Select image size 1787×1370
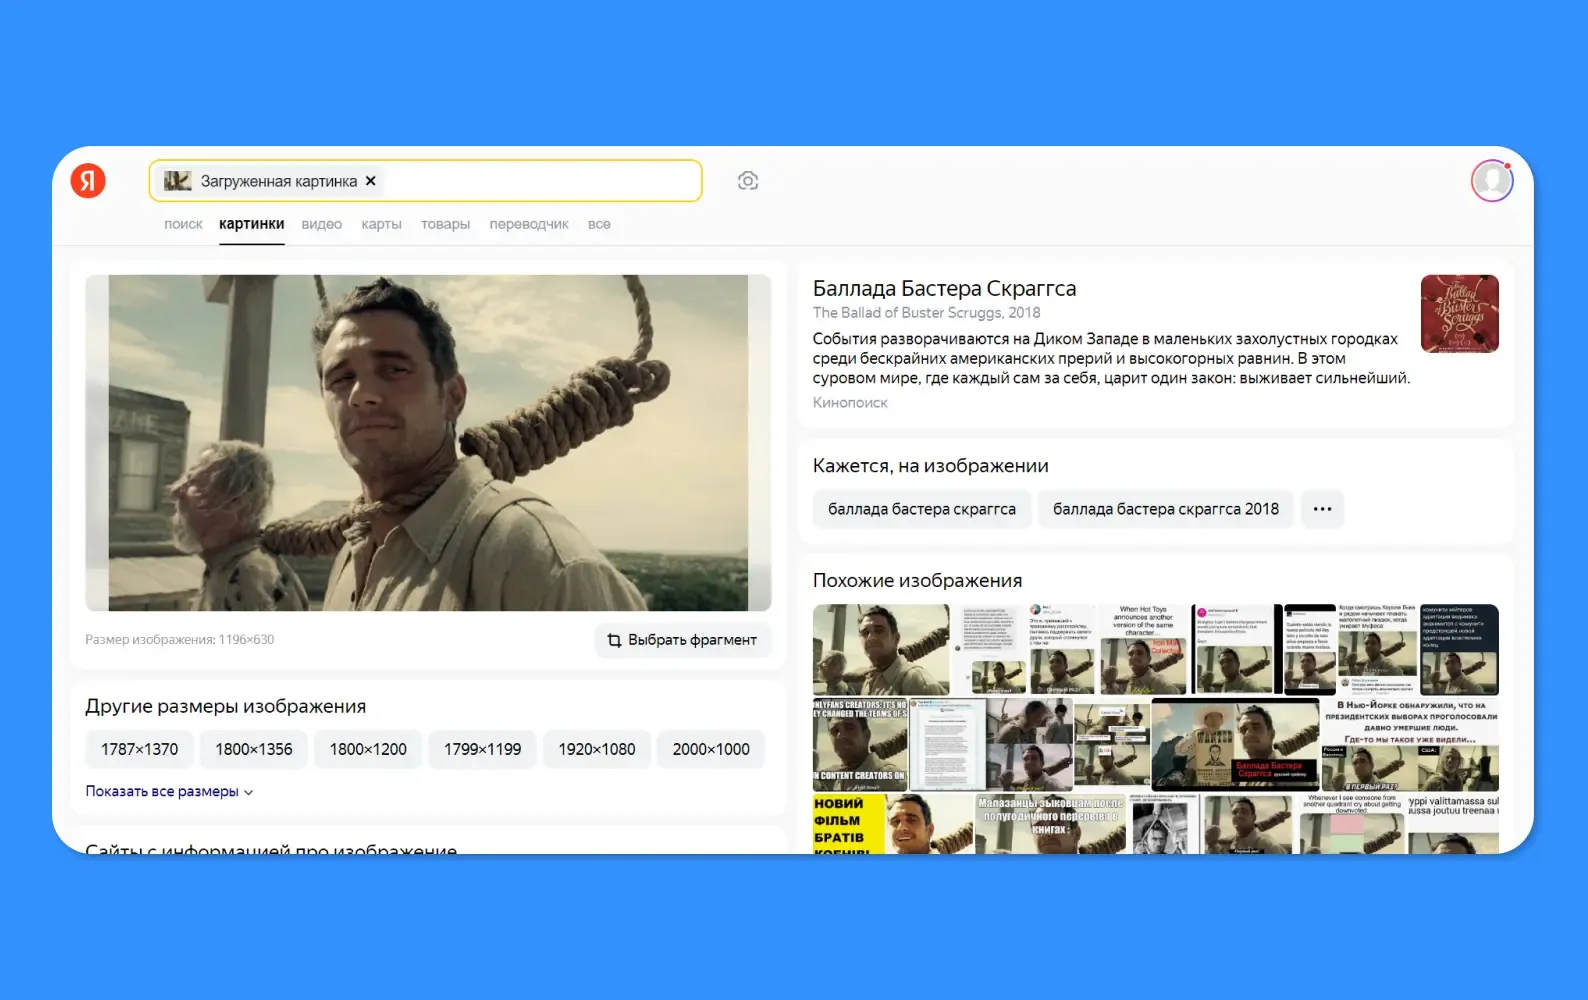The width and height of the screenshot is (1588, 1000). [x=140, y=749]
